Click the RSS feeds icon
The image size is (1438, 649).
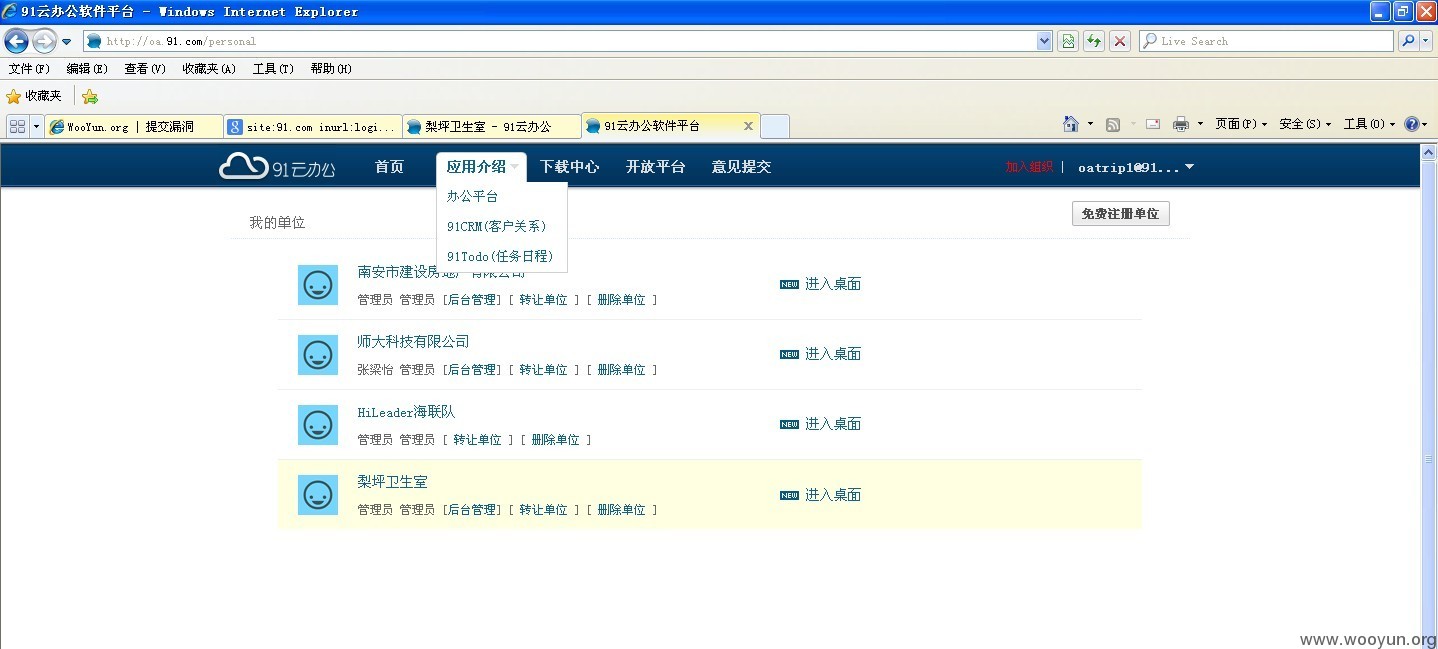tap(1113, 124)
